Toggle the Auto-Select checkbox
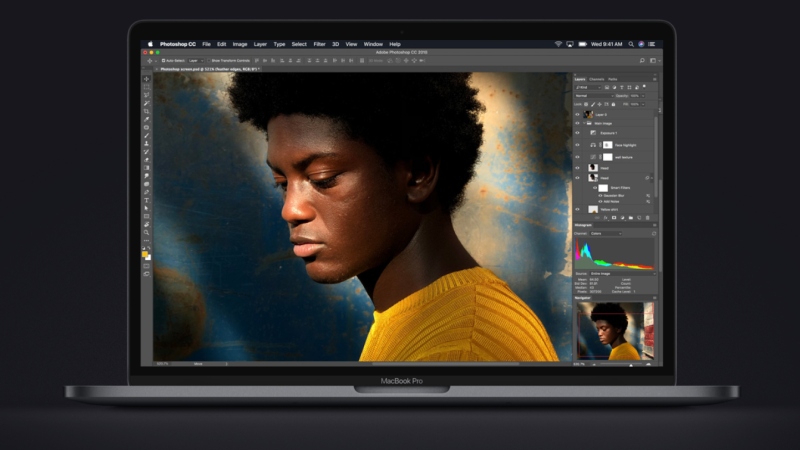The width and height of the screenshot is (800, 450). (163, 61)
